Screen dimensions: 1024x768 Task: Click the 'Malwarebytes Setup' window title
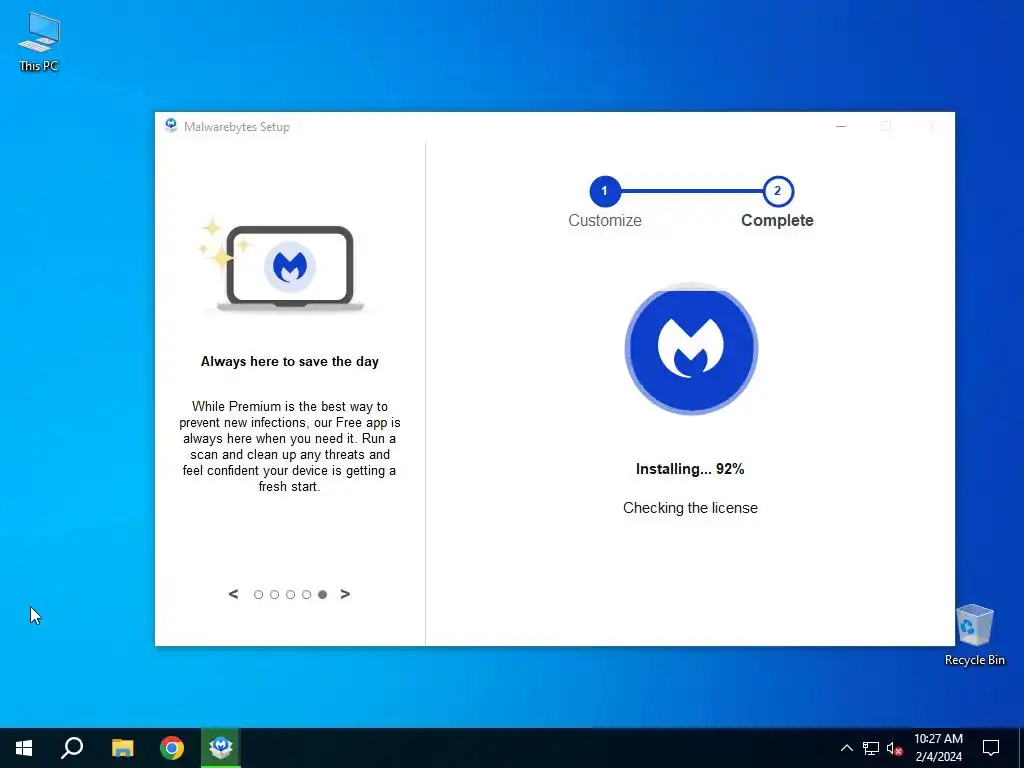pos(236,127)
